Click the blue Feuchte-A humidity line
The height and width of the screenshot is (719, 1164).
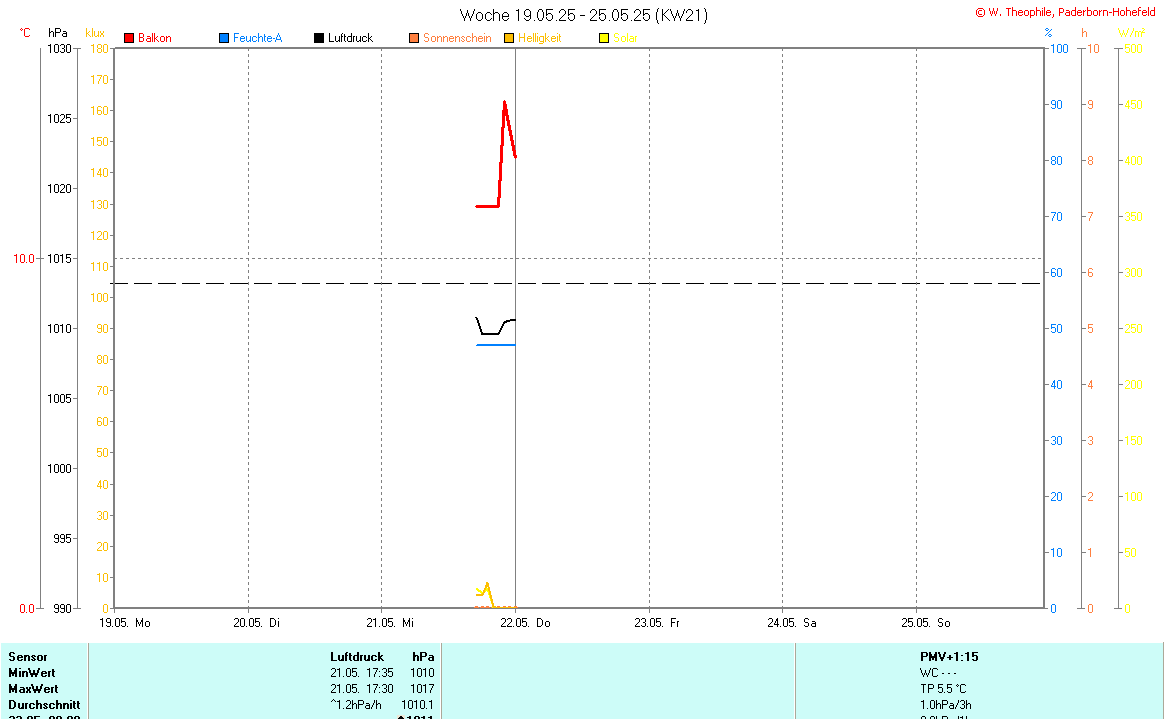pyautogui.click(x=495, y=345)
